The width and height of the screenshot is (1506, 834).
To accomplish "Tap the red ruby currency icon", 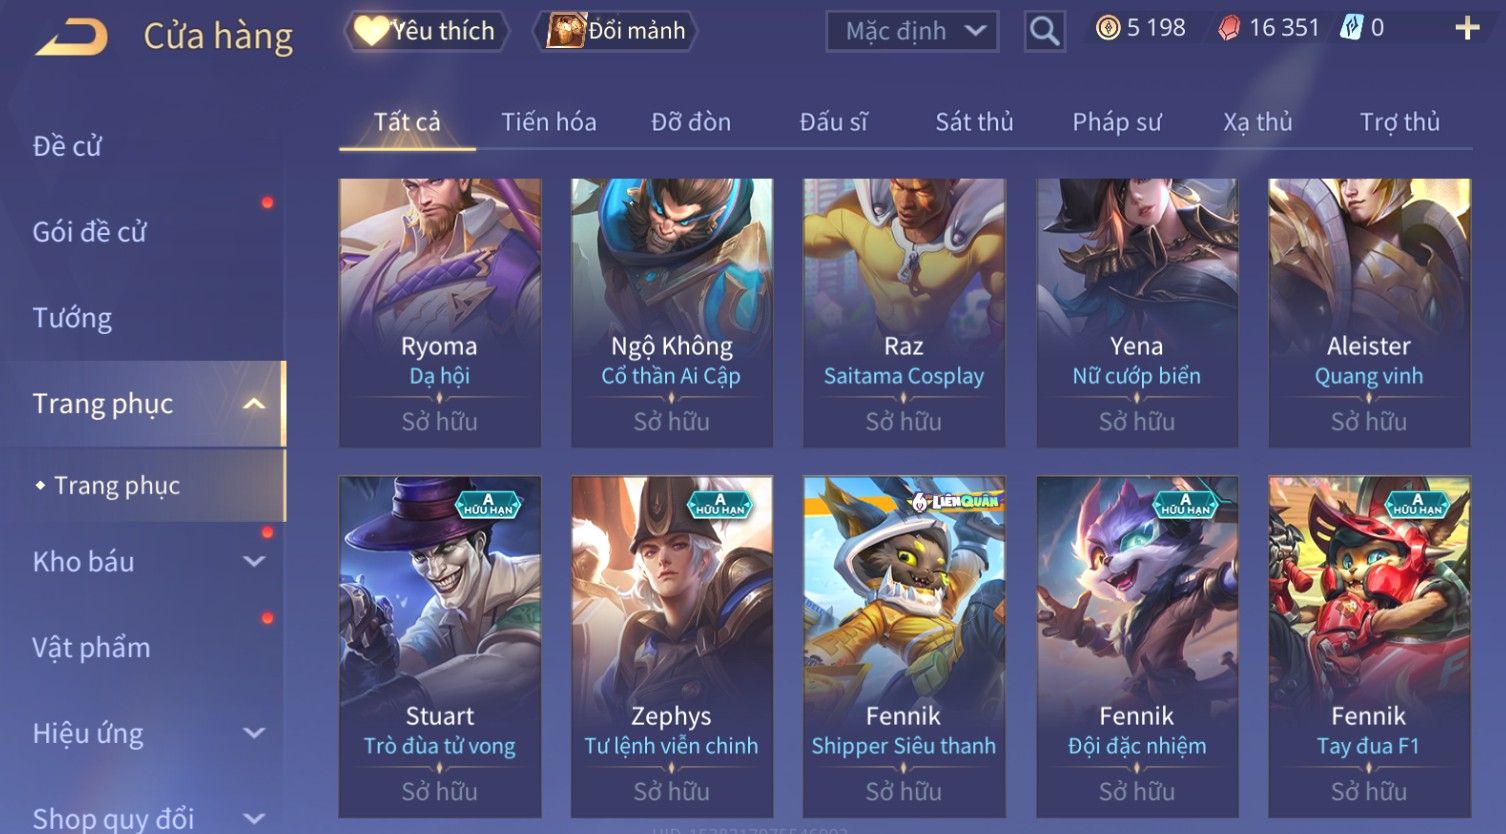I will tap(1229, 28).
